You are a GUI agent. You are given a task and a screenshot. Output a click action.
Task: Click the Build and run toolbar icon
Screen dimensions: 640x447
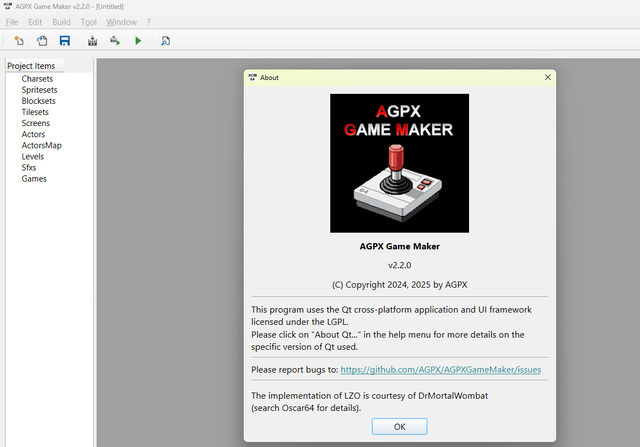click(x=115, y=41)
